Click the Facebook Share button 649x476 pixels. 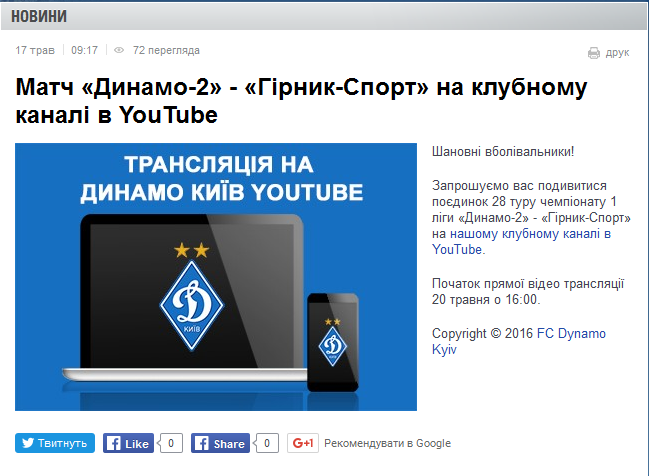pyautogui.click(x=220, y=443)
